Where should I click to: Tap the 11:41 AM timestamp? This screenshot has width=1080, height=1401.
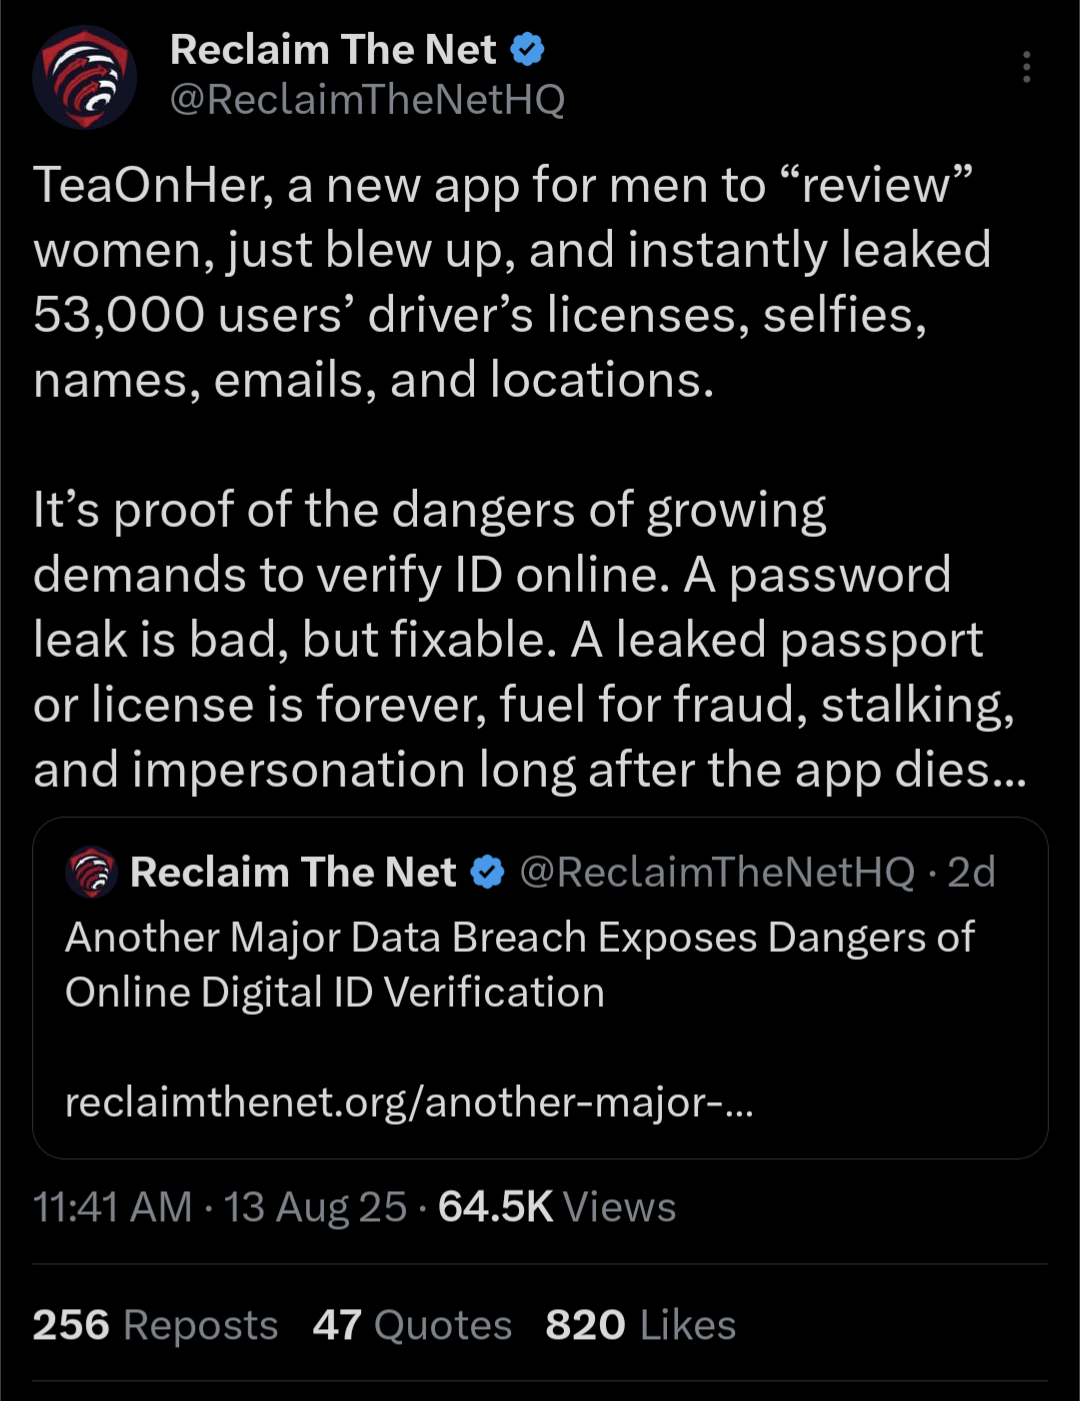point(112,1207)
